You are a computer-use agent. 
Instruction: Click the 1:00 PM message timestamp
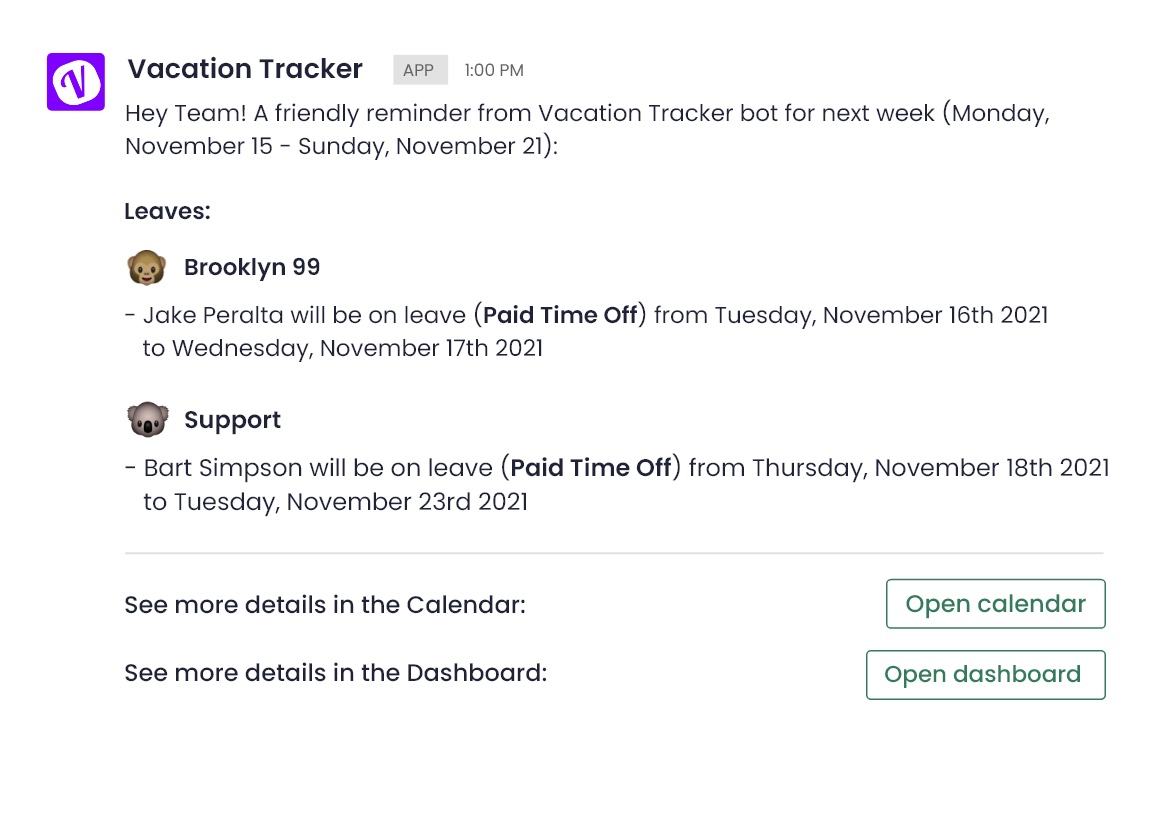[493, 70]
